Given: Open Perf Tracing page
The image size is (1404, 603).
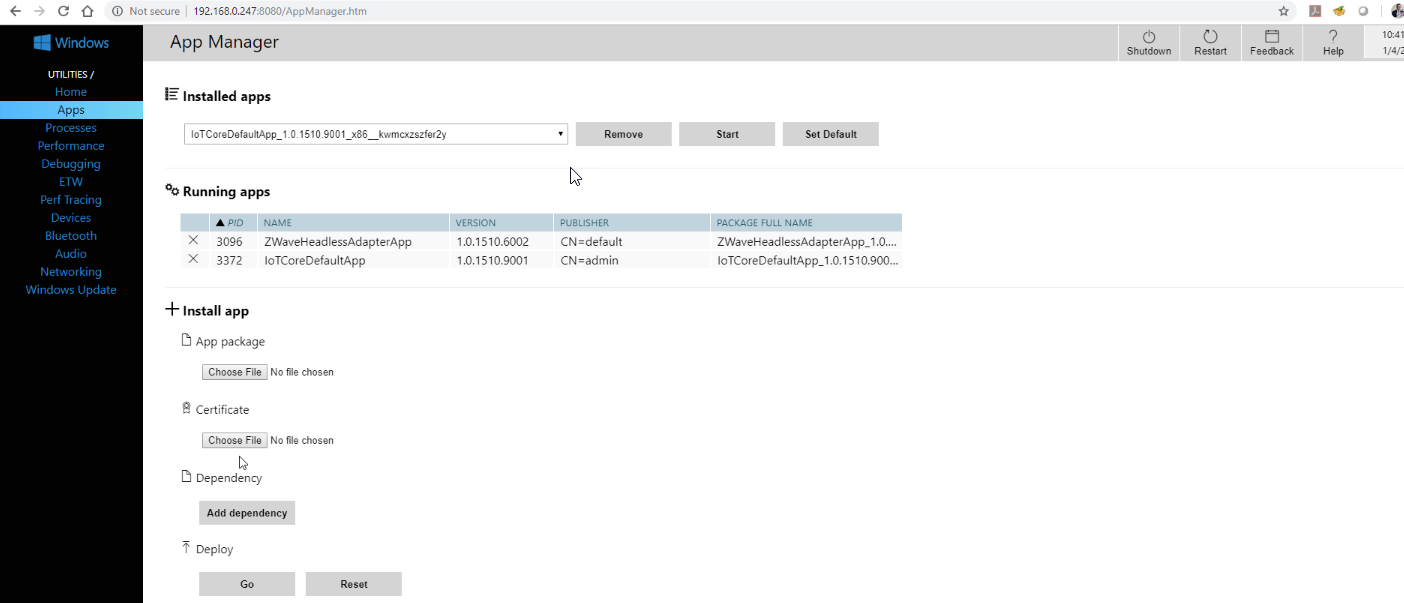Looking at the screenshot, I should (71, 200).
